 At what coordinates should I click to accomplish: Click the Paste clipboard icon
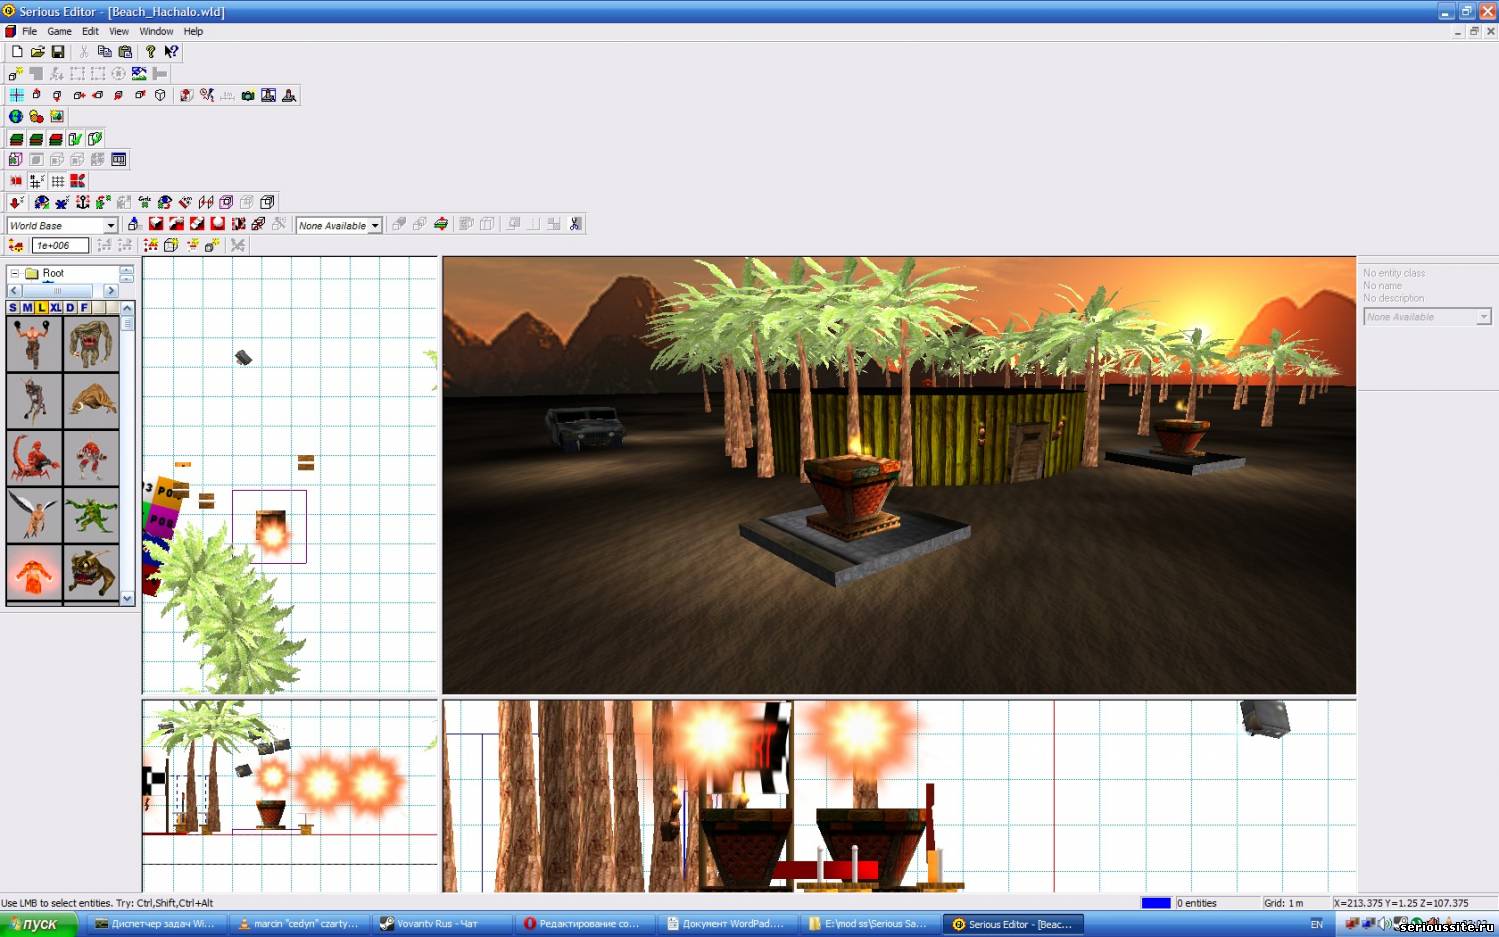[125, 51]
